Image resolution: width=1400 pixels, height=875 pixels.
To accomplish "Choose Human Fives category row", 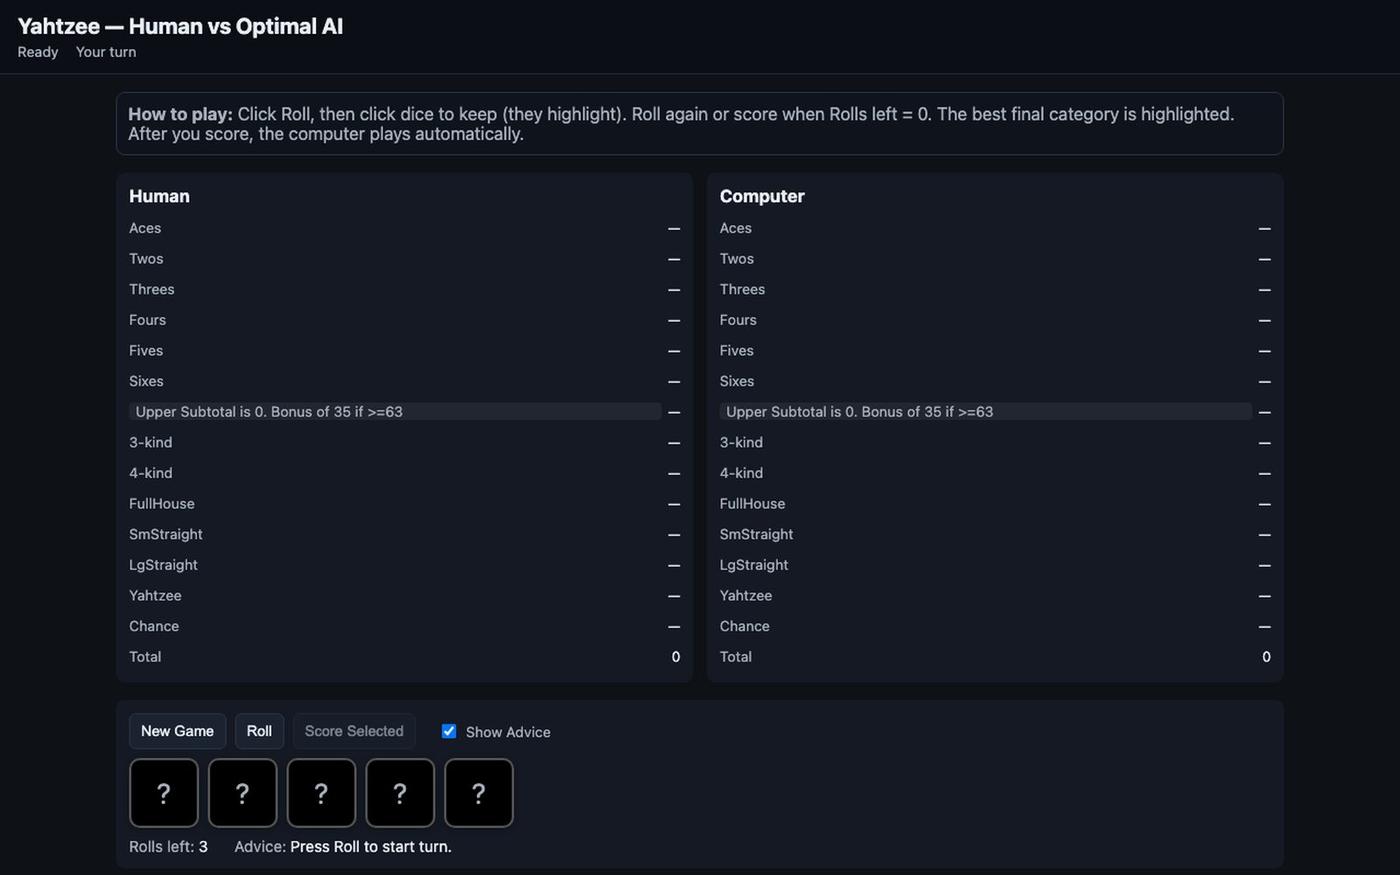I will [404, 351].
